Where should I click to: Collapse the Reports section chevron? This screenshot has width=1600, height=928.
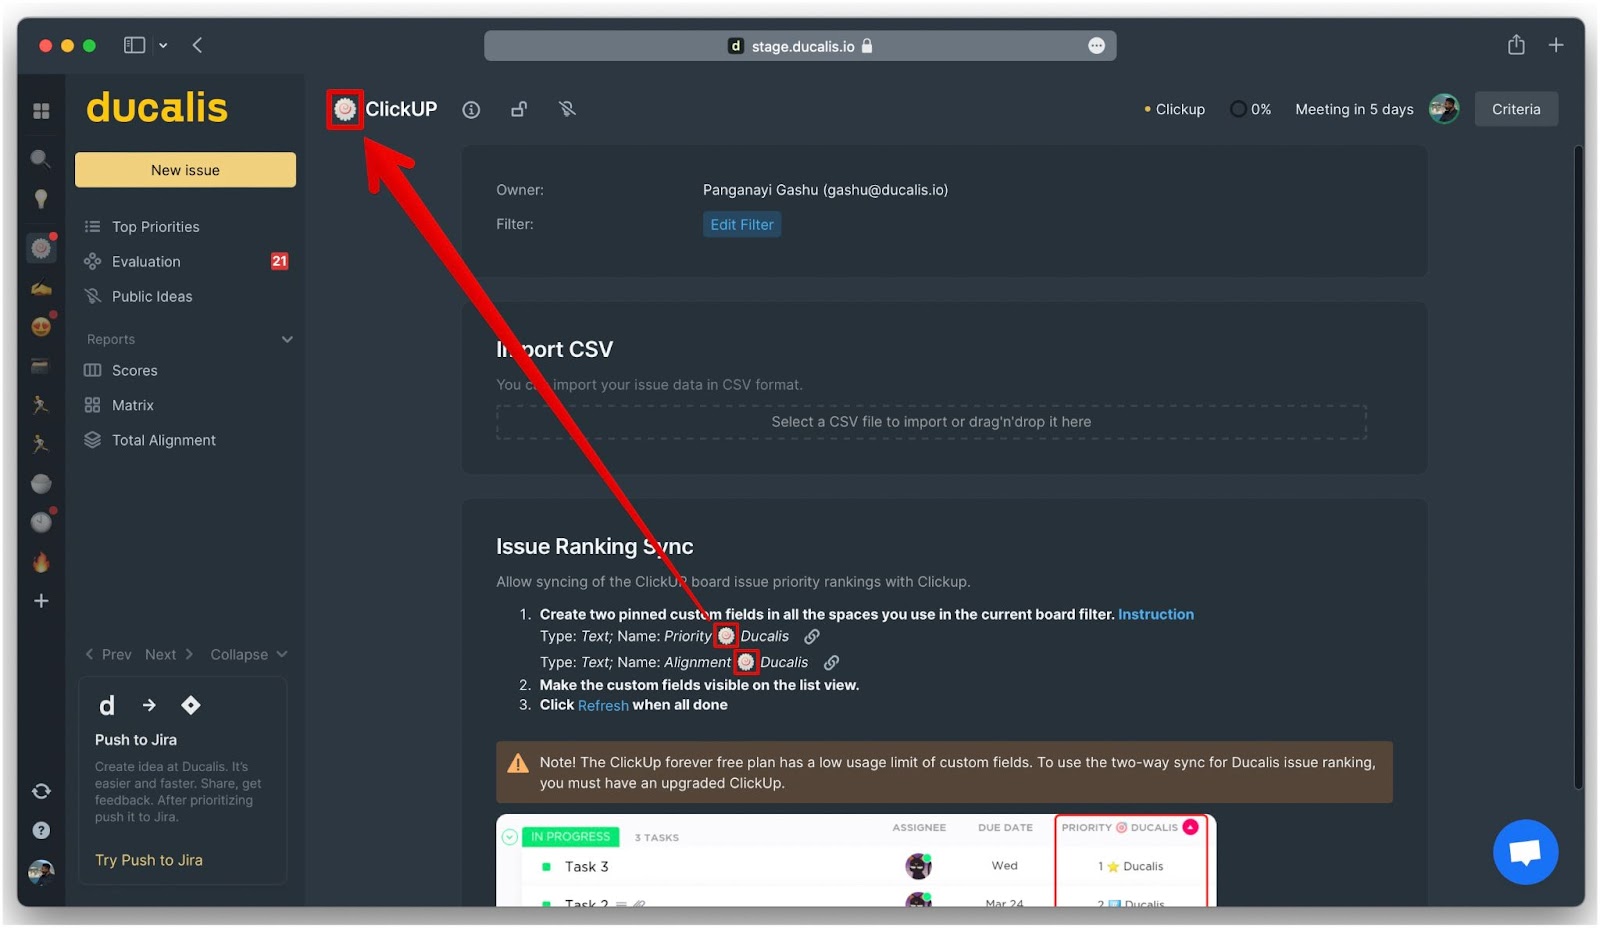[287, 339]
